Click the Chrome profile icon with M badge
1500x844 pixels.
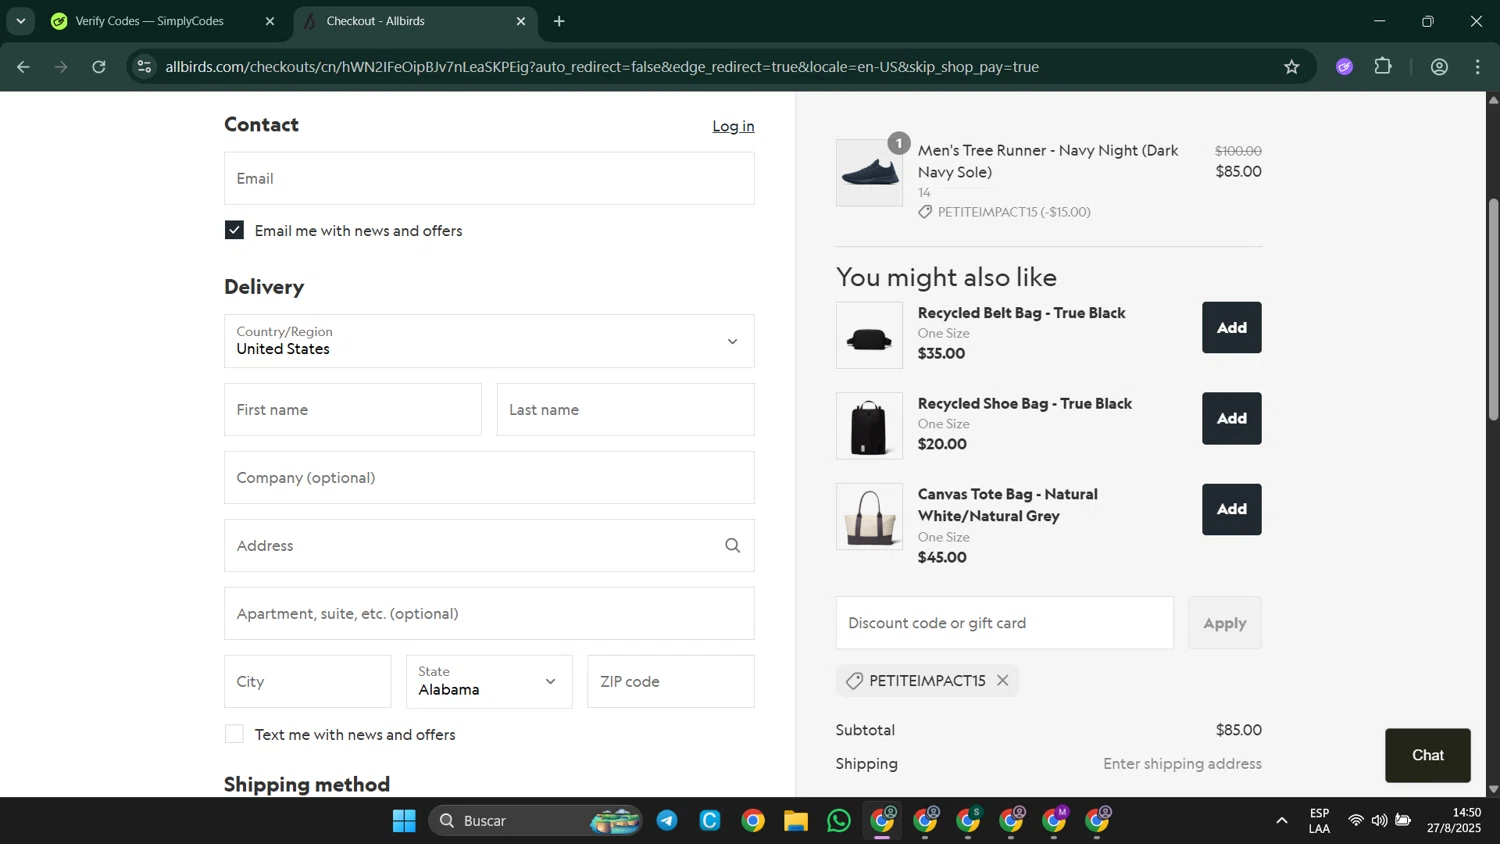tap(1055, 821)
